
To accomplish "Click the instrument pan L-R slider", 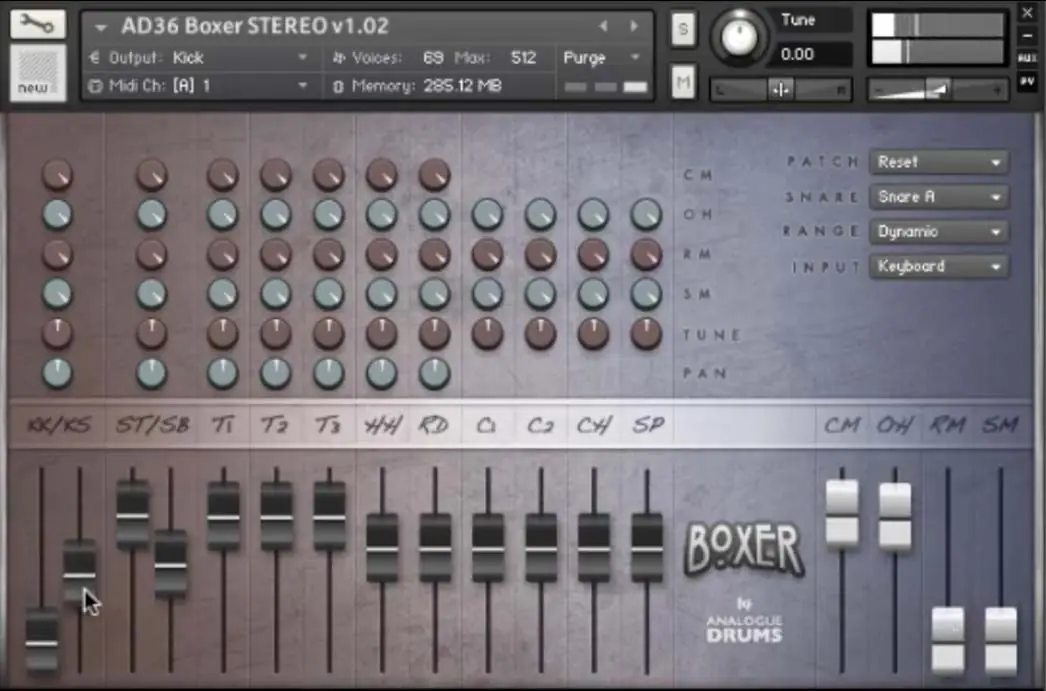I will [780, 89].
